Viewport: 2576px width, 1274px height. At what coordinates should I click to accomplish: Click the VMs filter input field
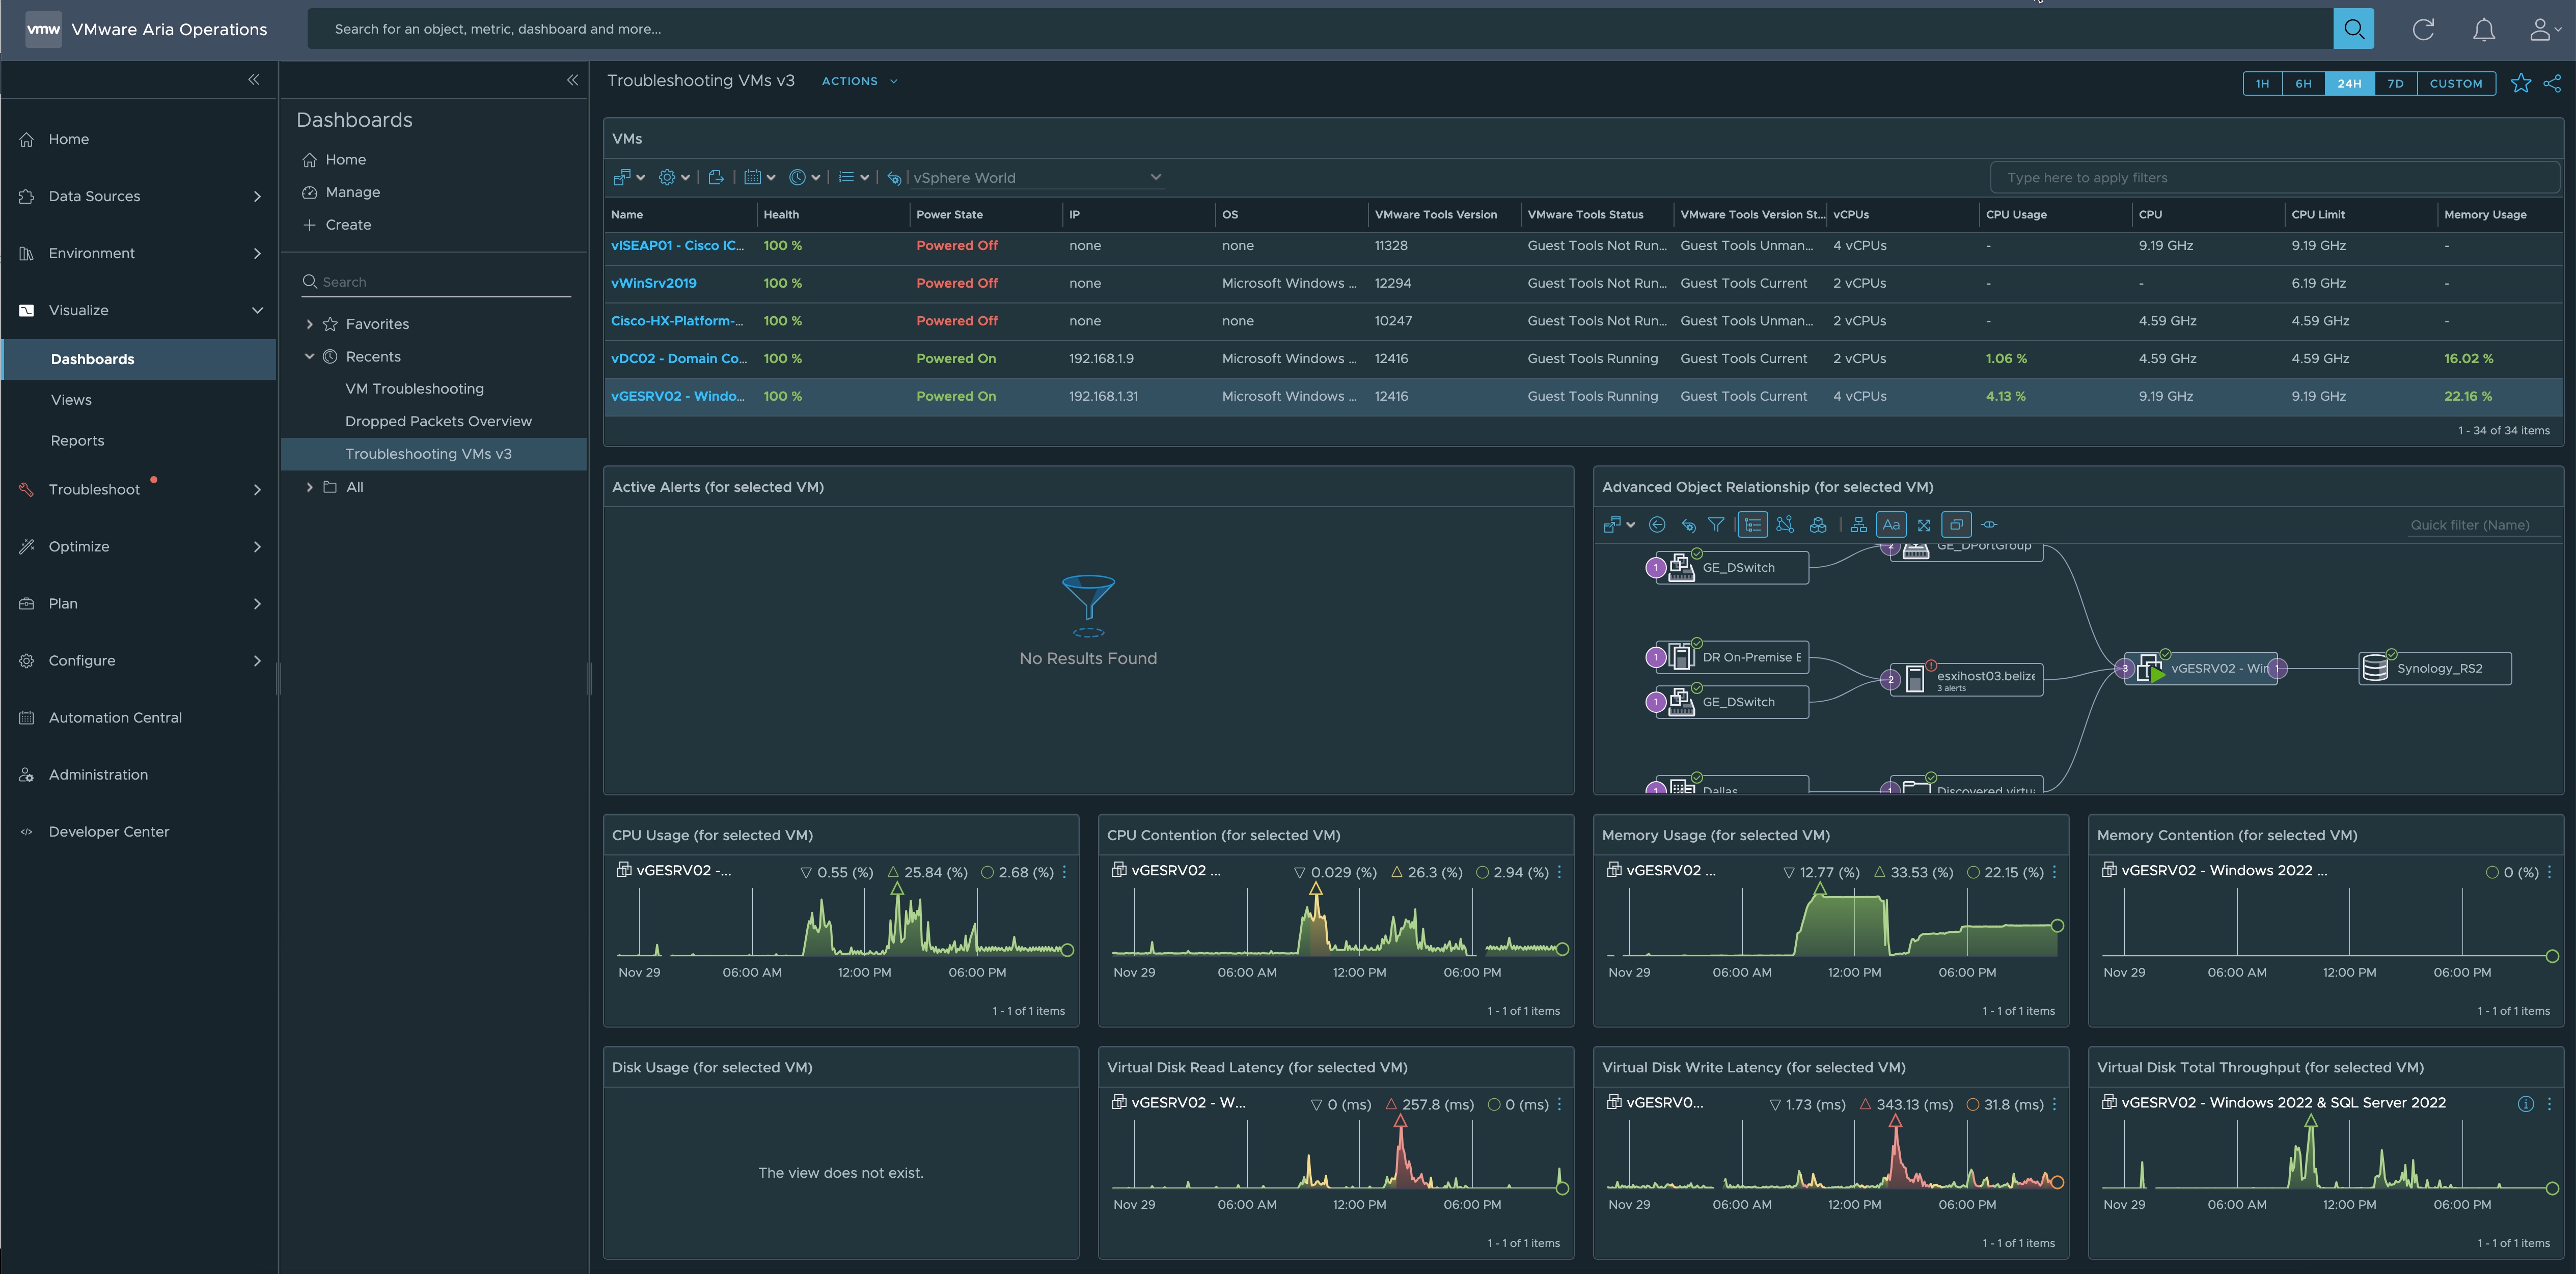[2274, 177]
